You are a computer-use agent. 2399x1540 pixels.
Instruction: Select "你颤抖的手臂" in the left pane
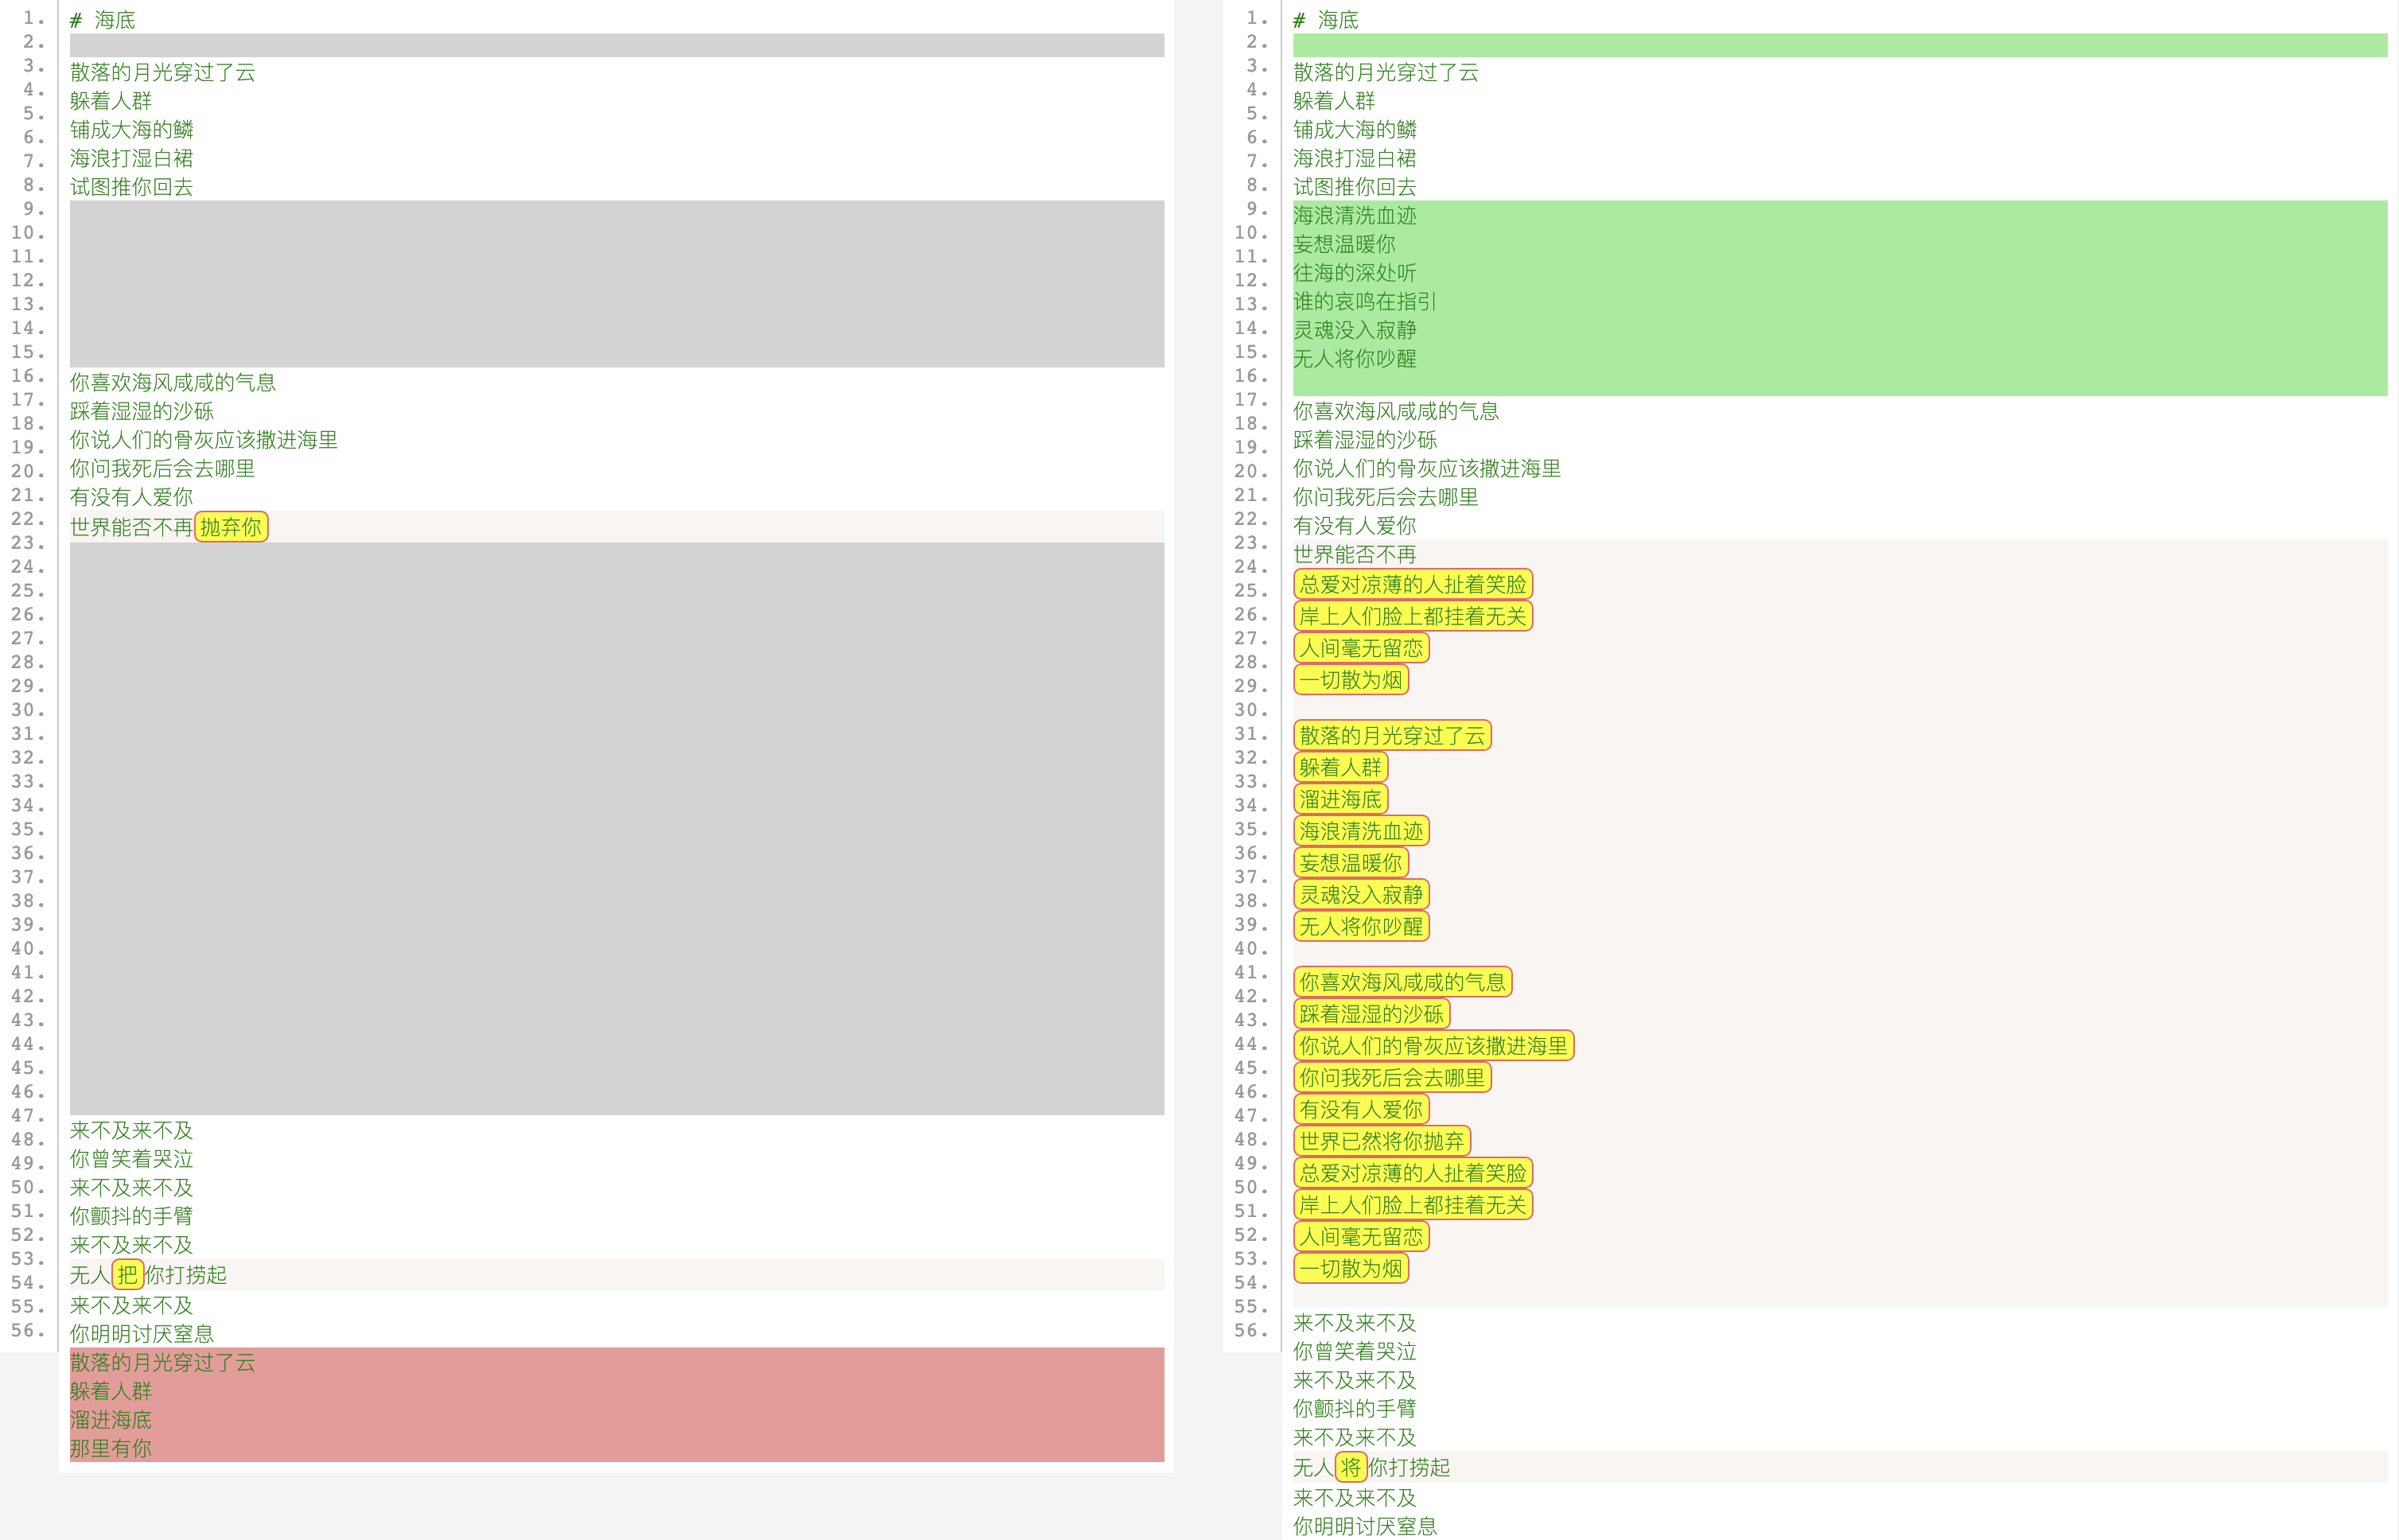(x=131, y=1216)
